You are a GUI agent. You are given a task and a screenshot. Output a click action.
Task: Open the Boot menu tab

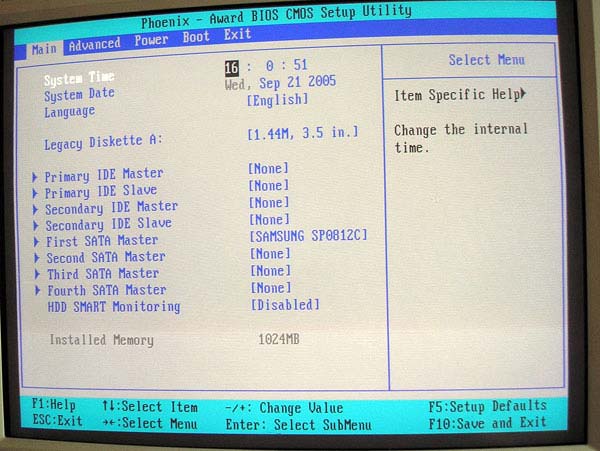click(x=196, y=37)
